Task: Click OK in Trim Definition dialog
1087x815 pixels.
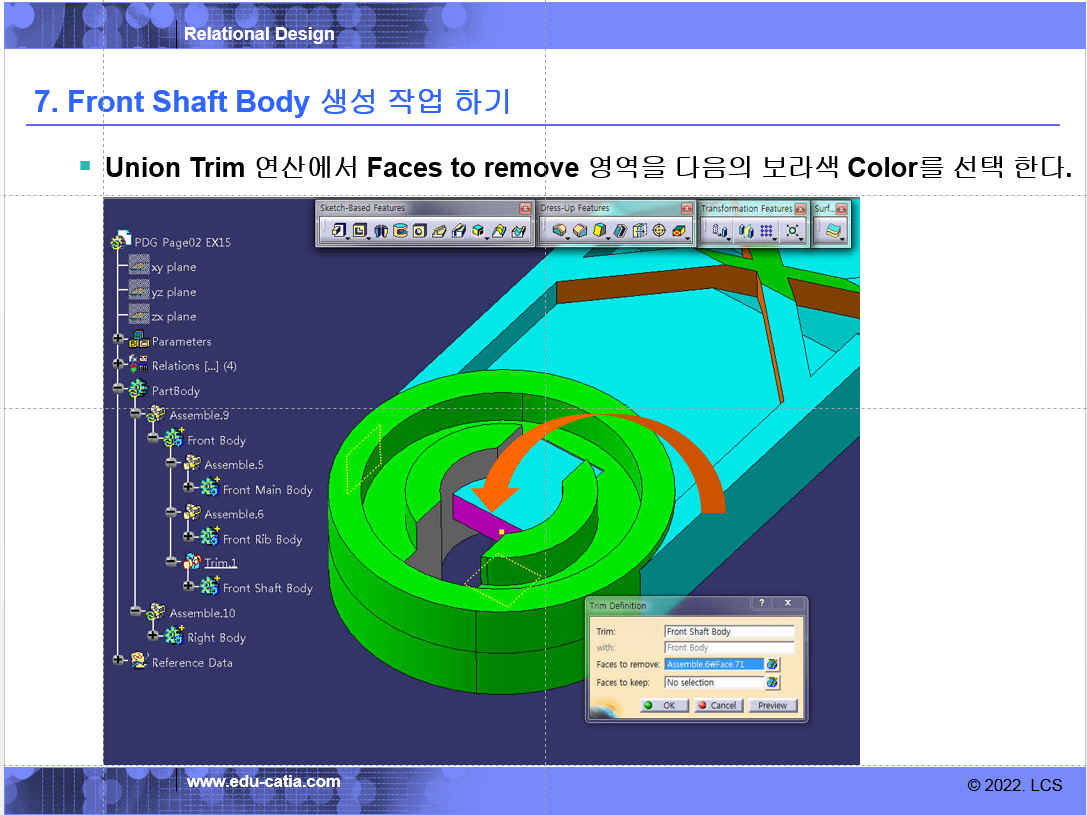Action: pos(660,705)
